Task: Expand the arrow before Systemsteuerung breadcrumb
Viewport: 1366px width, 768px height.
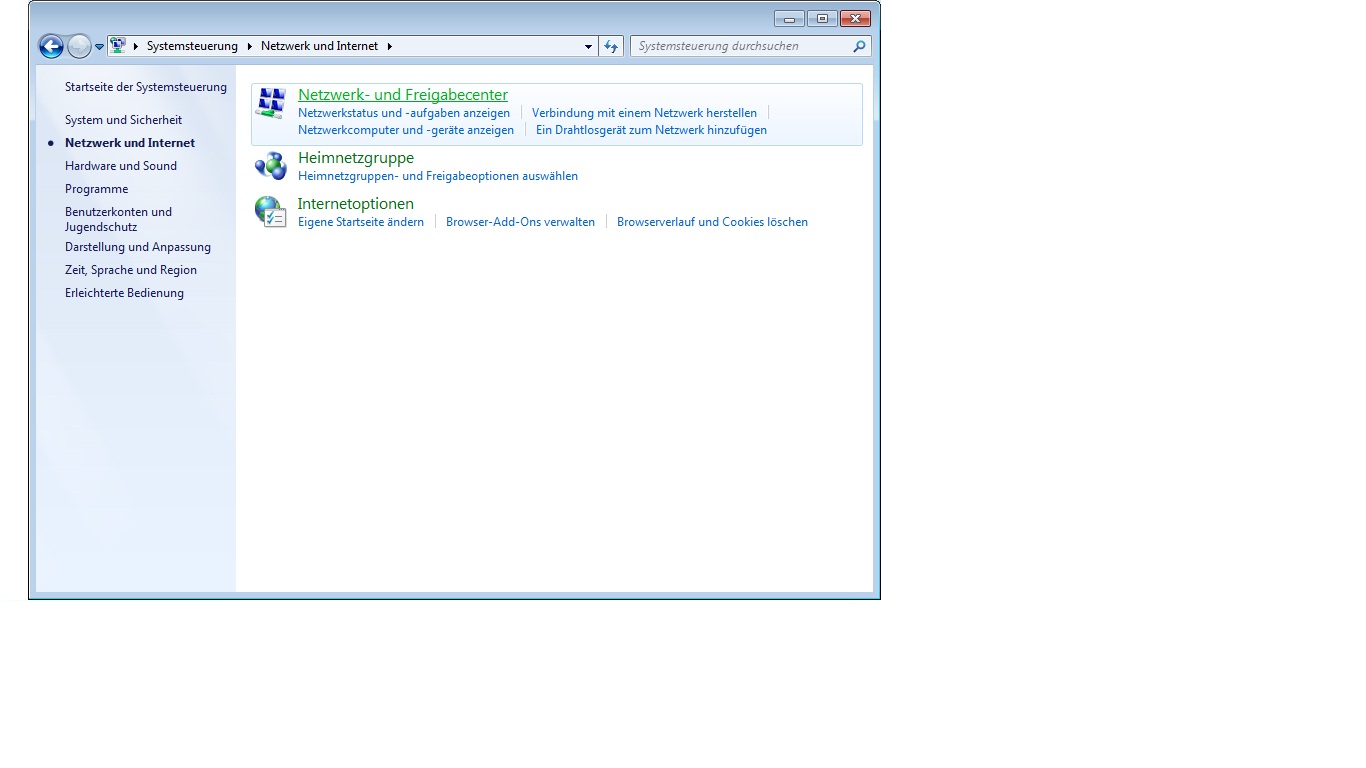Action: (135, 46)
